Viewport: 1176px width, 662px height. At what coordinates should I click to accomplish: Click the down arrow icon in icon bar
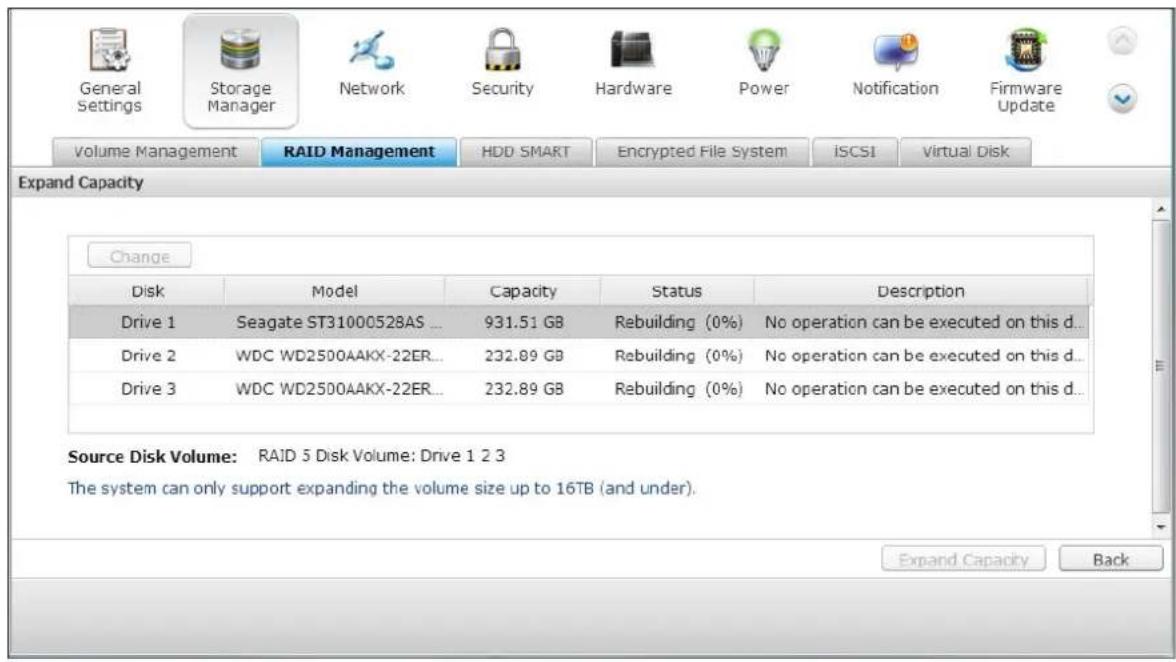1122,99
